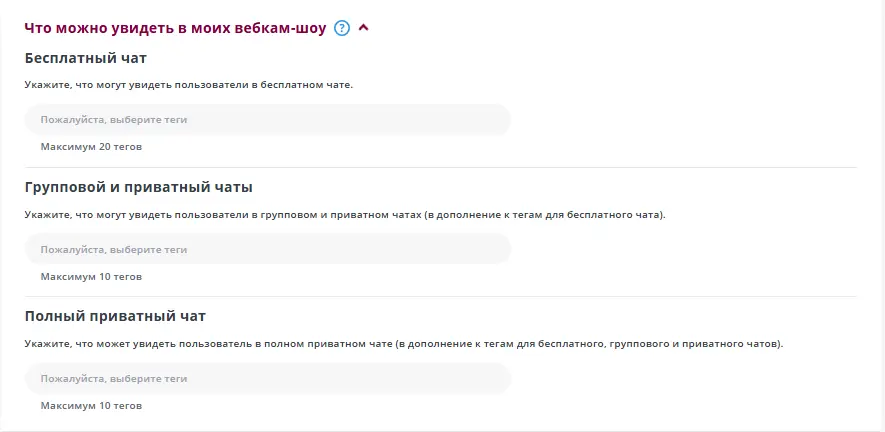
Task: Open tag selector for Групповой и приватный чаты
Action: click(267, 249)
